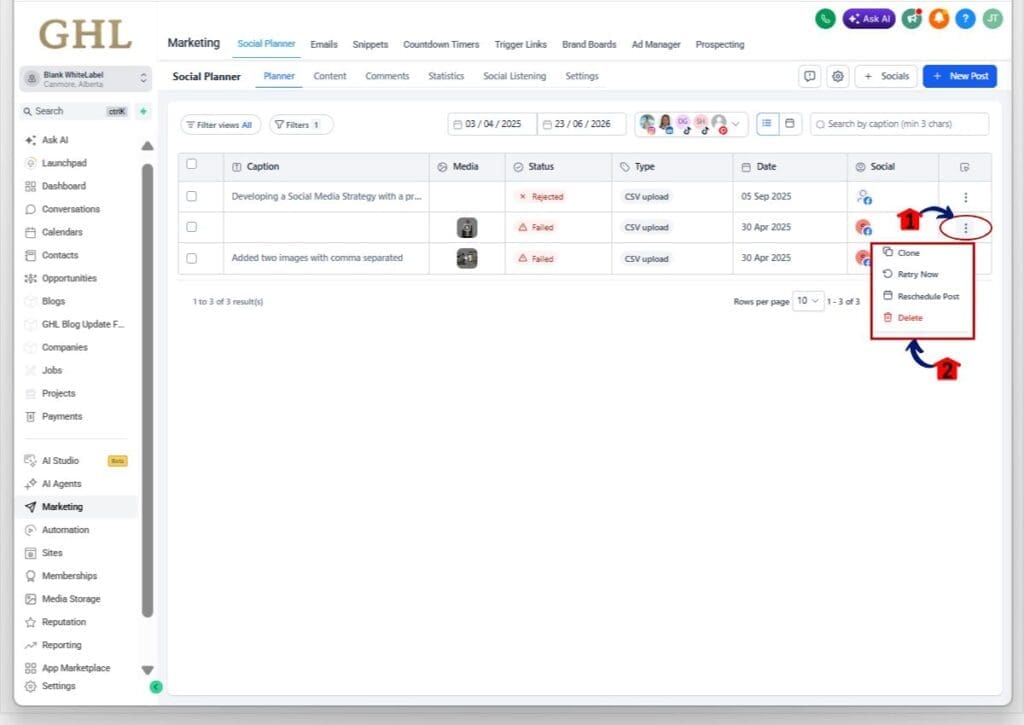
Task: Open Social Planner gear settings icon
Action: coord(837,76)
